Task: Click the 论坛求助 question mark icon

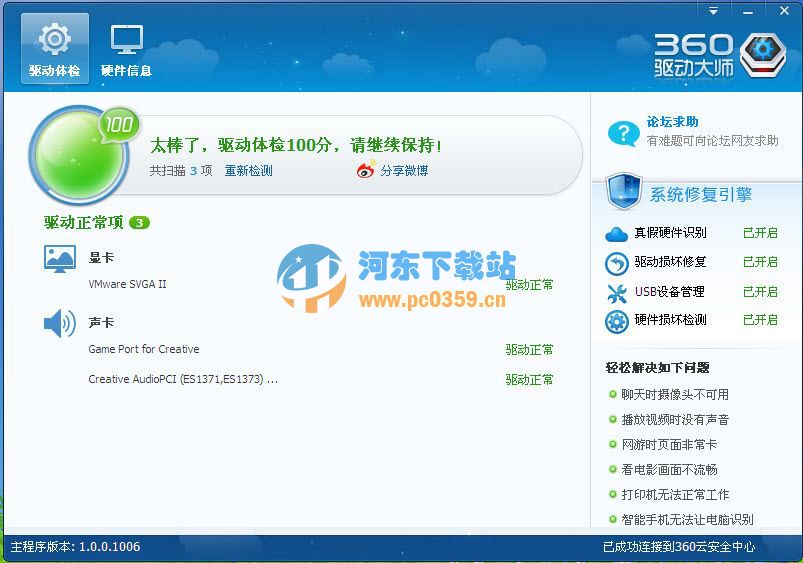Action: click(623, 133)
